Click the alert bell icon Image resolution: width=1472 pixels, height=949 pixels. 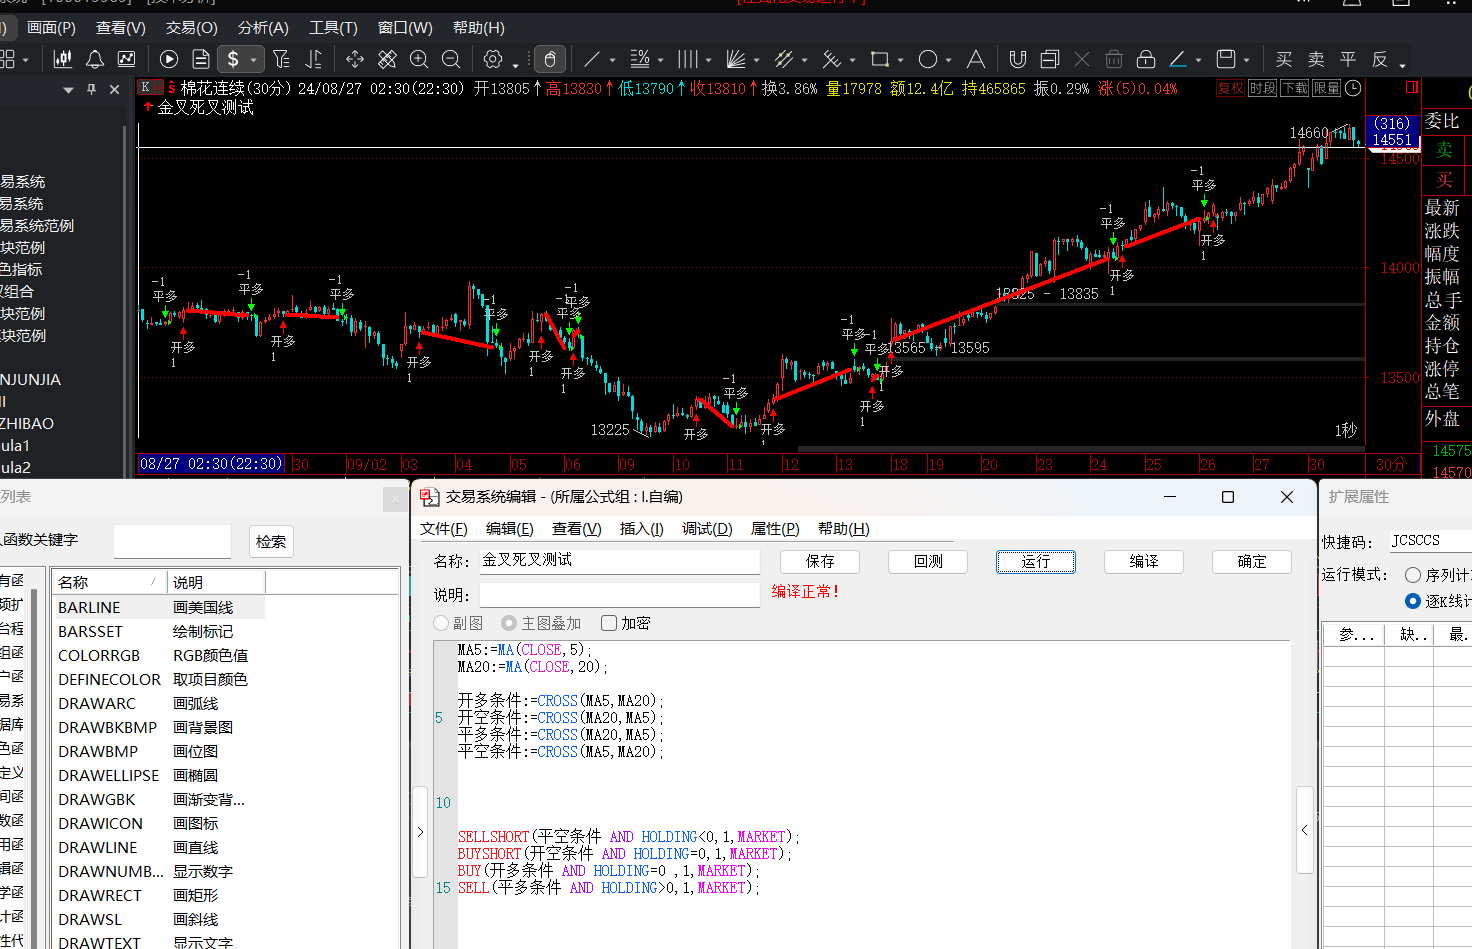click(95, 59)
